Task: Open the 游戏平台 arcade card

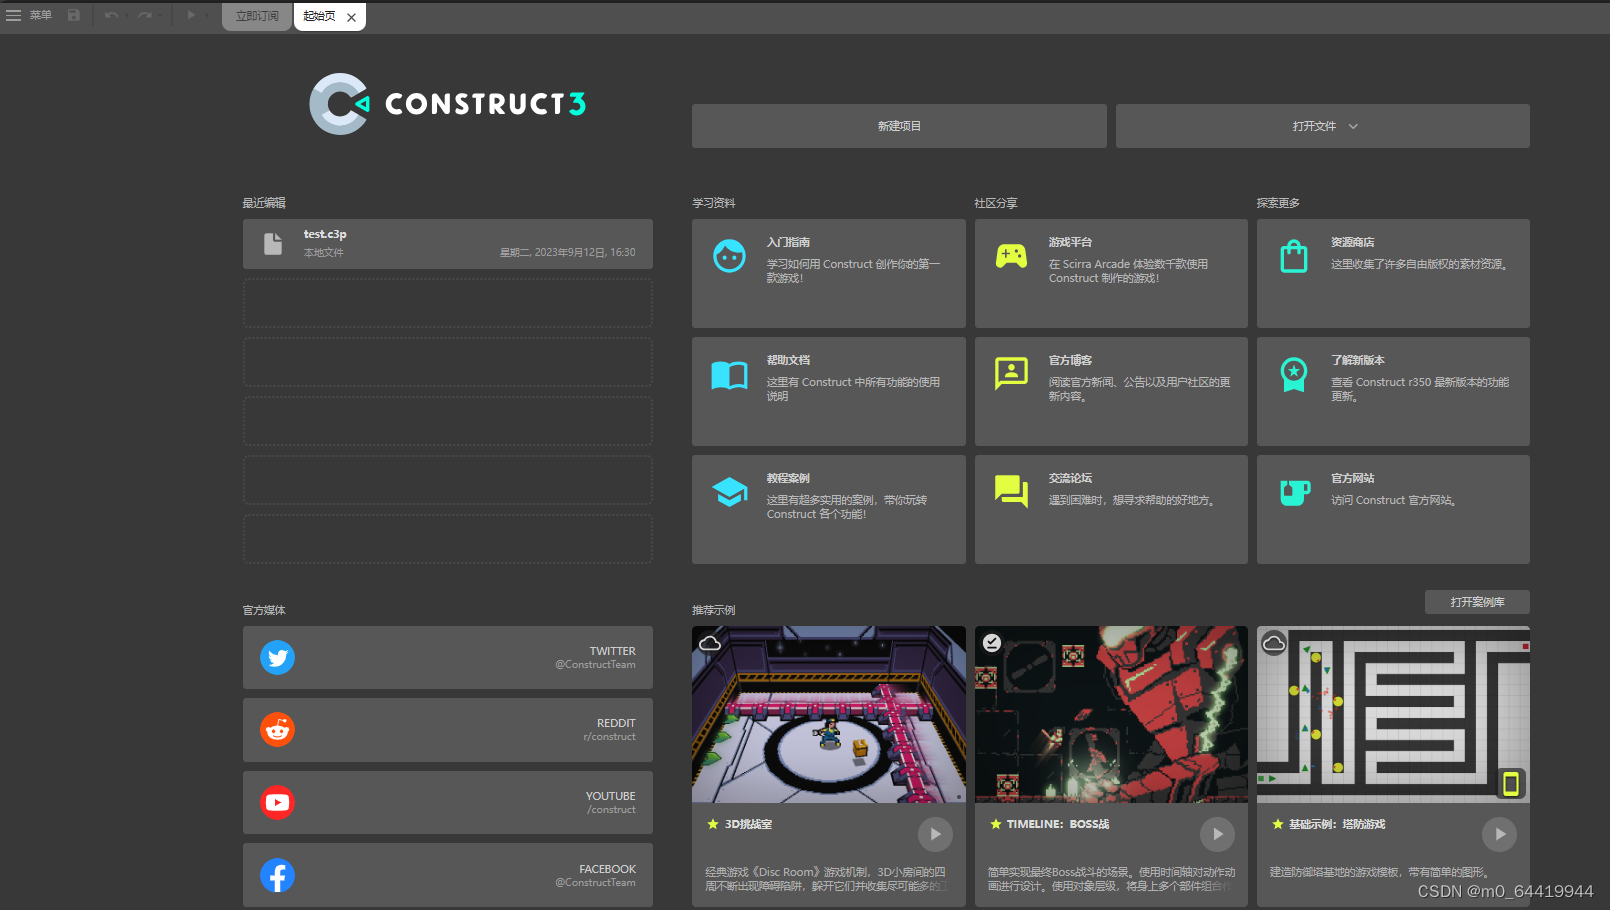Action: click(1111, 273)
